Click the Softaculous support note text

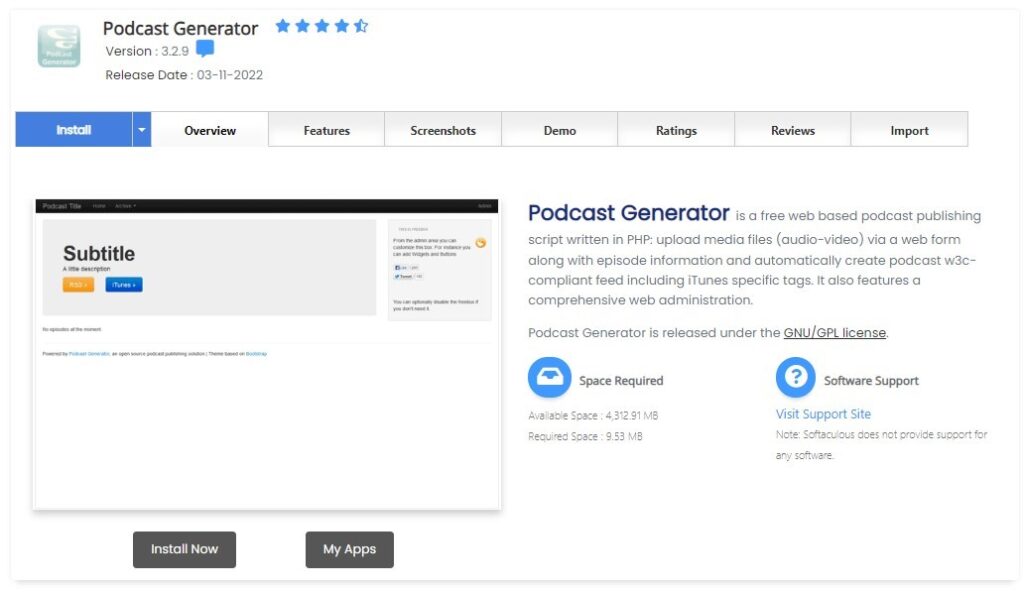[881, 444]
